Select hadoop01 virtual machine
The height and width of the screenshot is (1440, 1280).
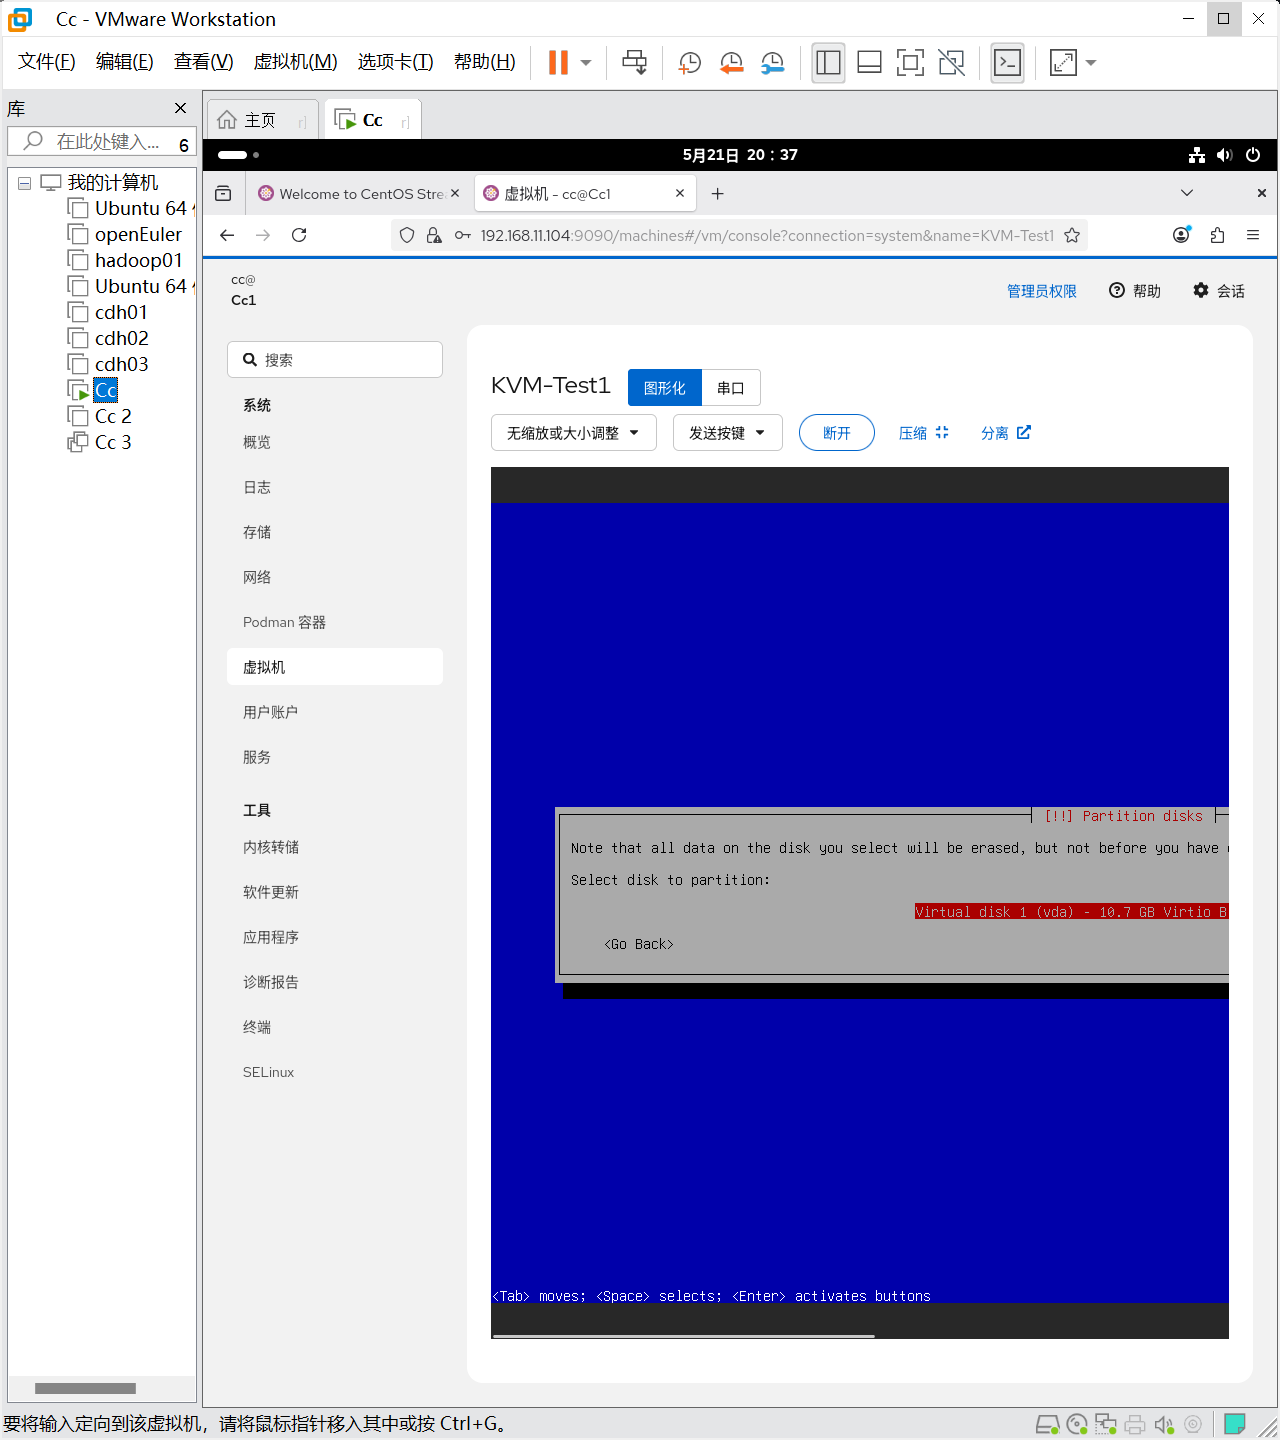[x=138, y=261]
